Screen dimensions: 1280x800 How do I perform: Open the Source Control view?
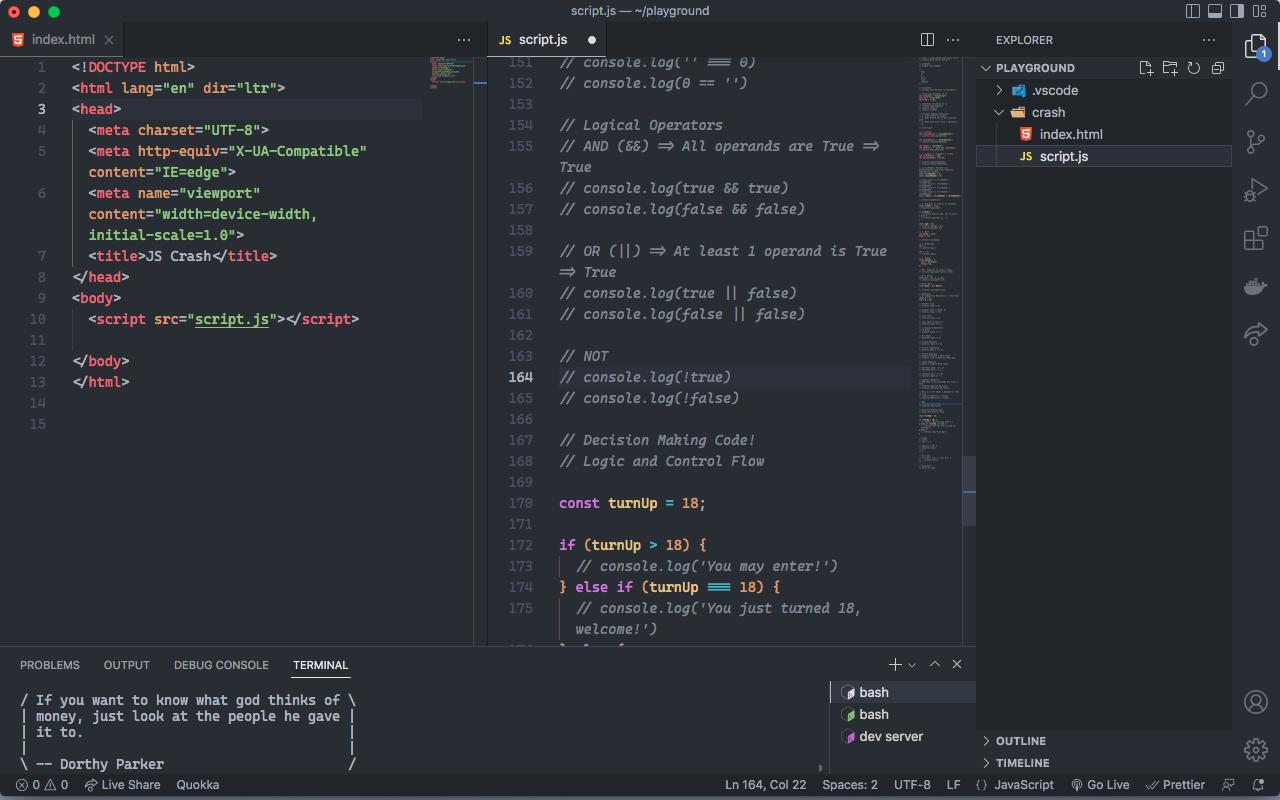click(x=1254, y=141)
